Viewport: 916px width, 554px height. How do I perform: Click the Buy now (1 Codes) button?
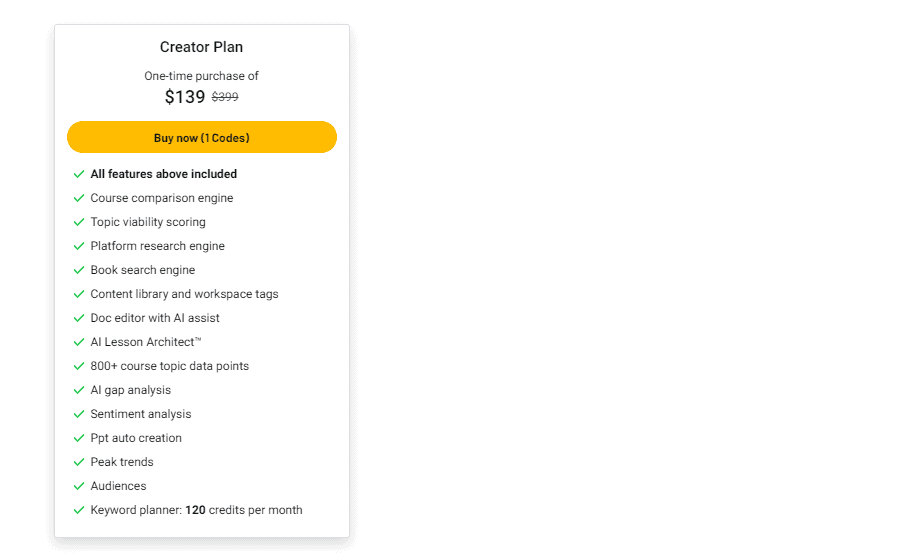(x=201, y=138)
